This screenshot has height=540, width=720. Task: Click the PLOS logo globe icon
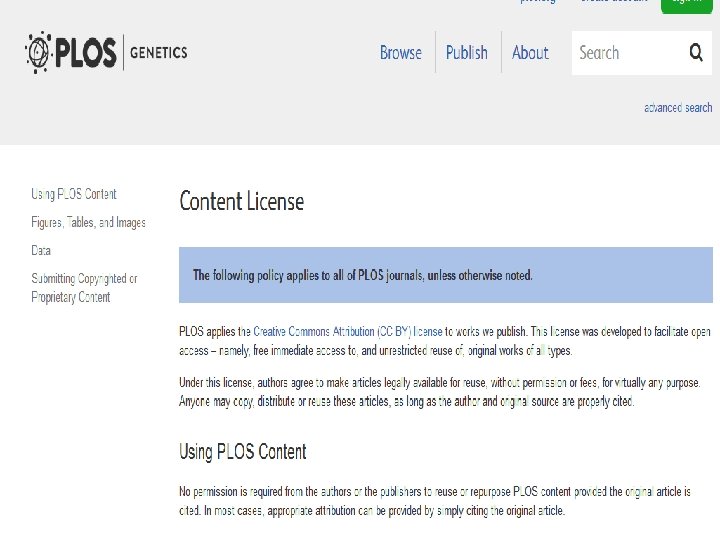38,52
